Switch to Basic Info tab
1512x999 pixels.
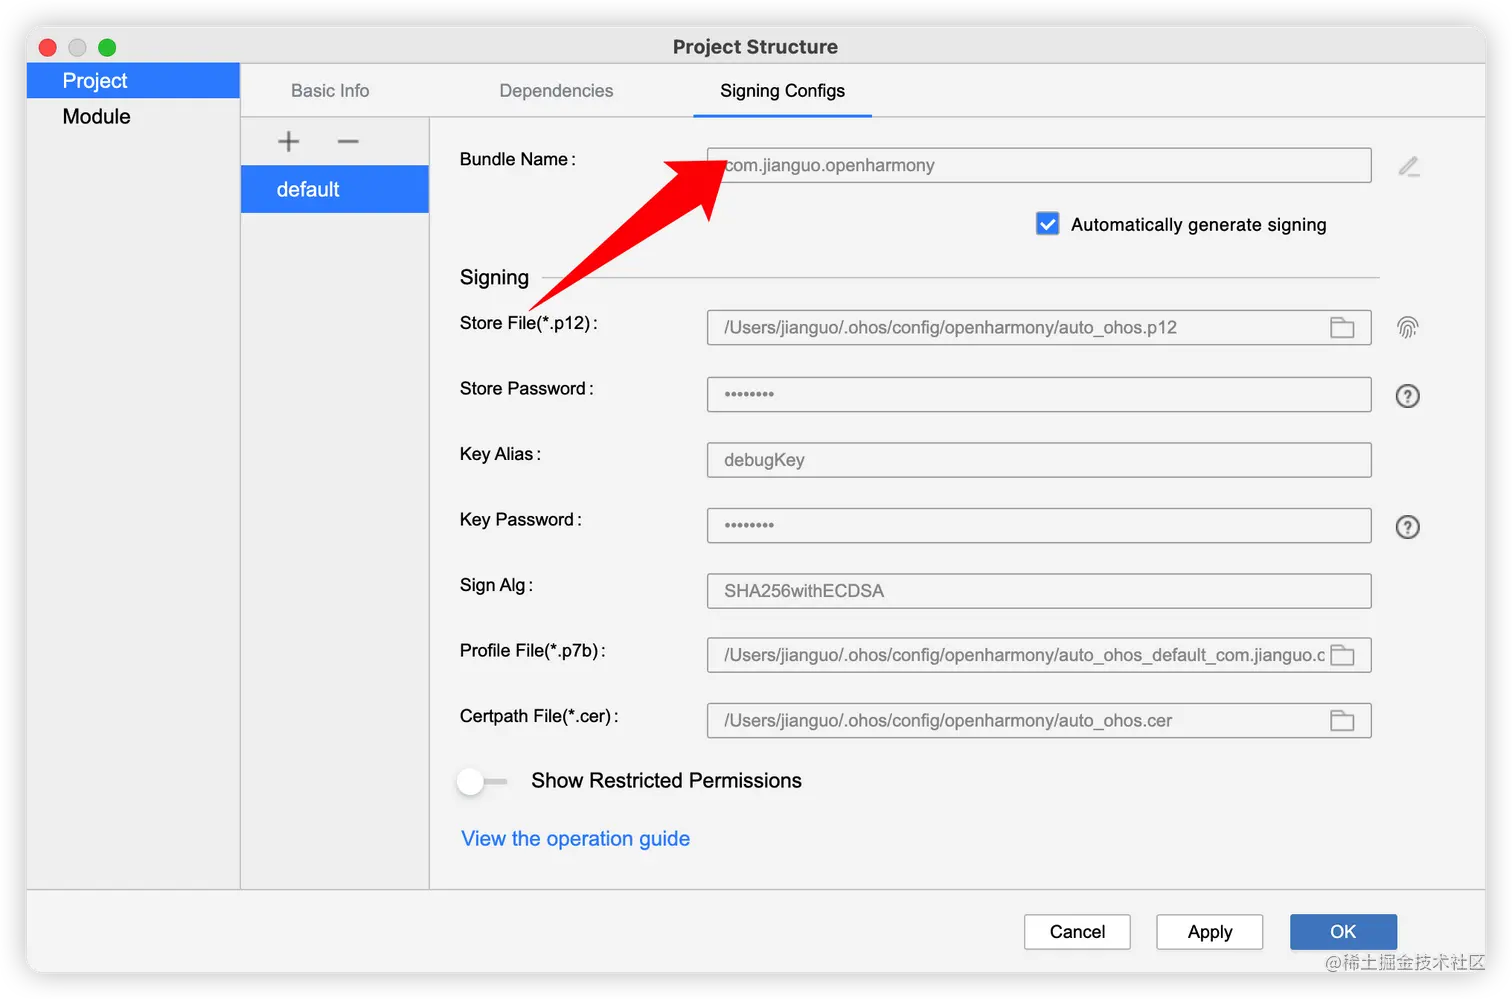pyautogui.click(x=330, y=91)
